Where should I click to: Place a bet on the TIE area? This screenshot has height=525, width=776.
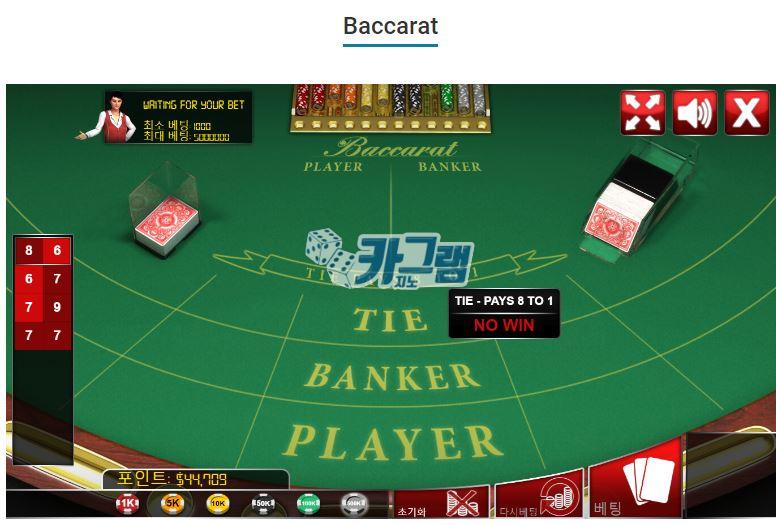[x=390, y=320]
